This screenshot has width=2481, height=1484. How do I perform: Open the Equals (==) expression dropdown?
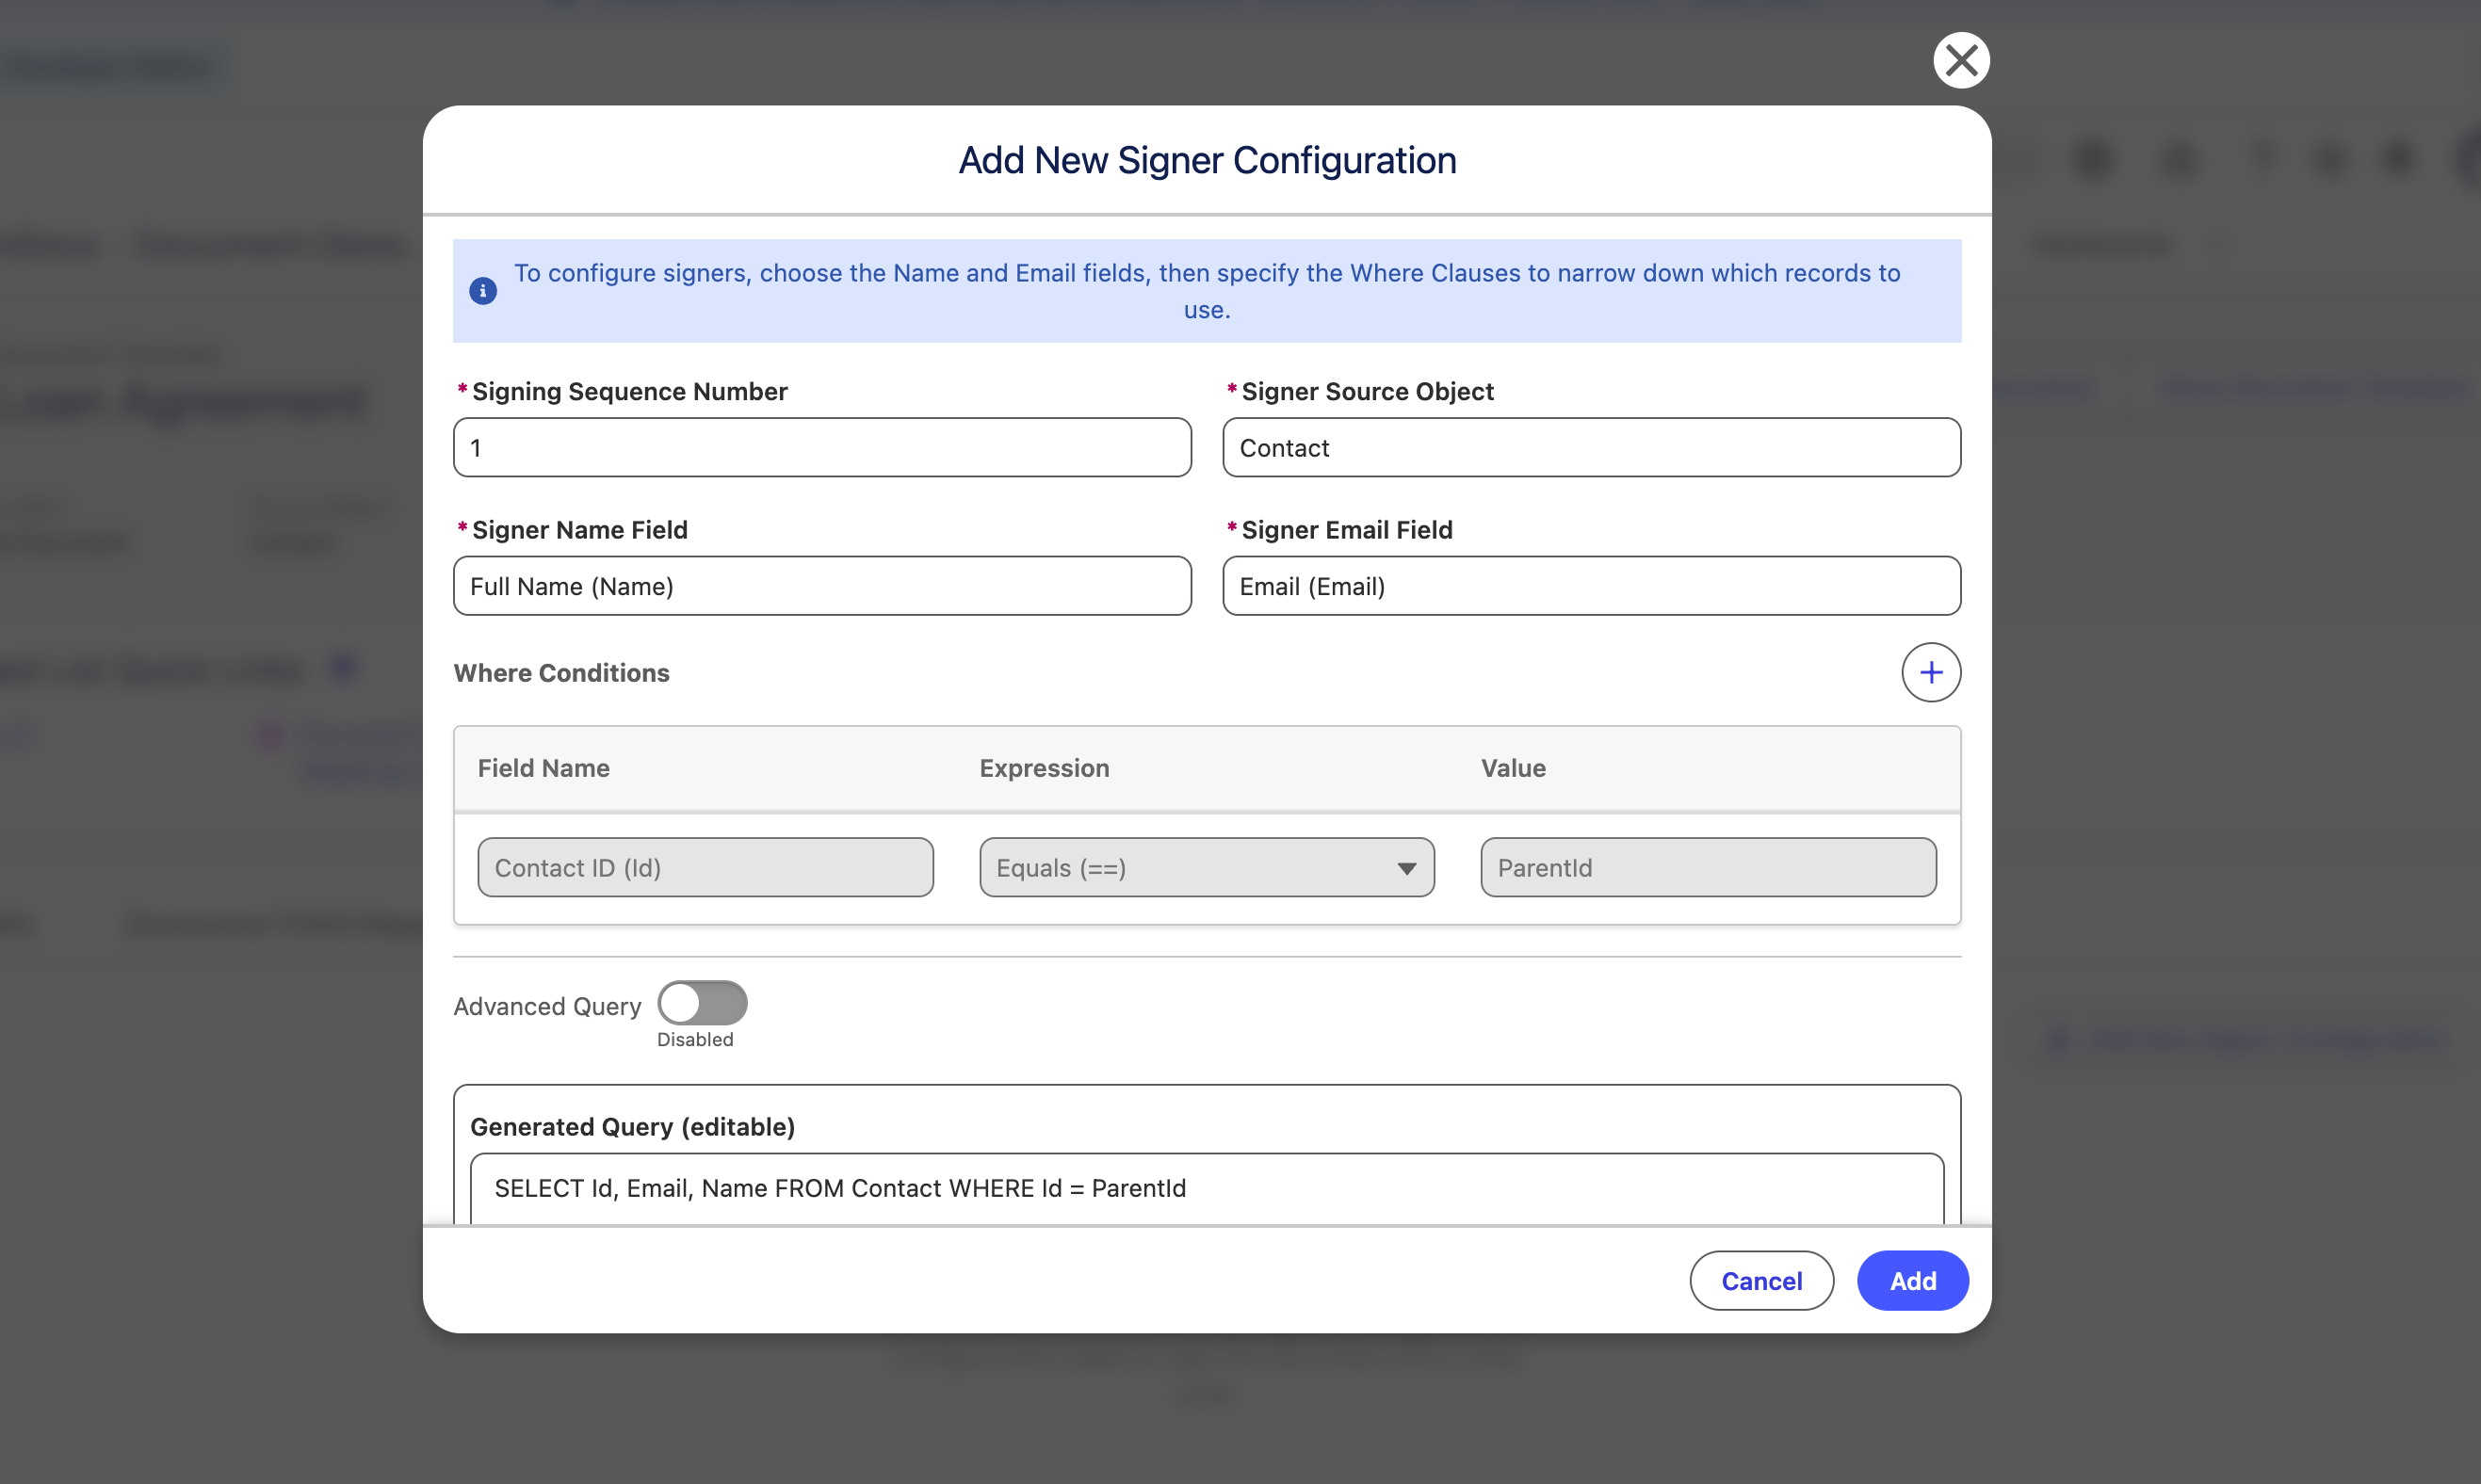pyautogui.click(x=1206, y=867)
